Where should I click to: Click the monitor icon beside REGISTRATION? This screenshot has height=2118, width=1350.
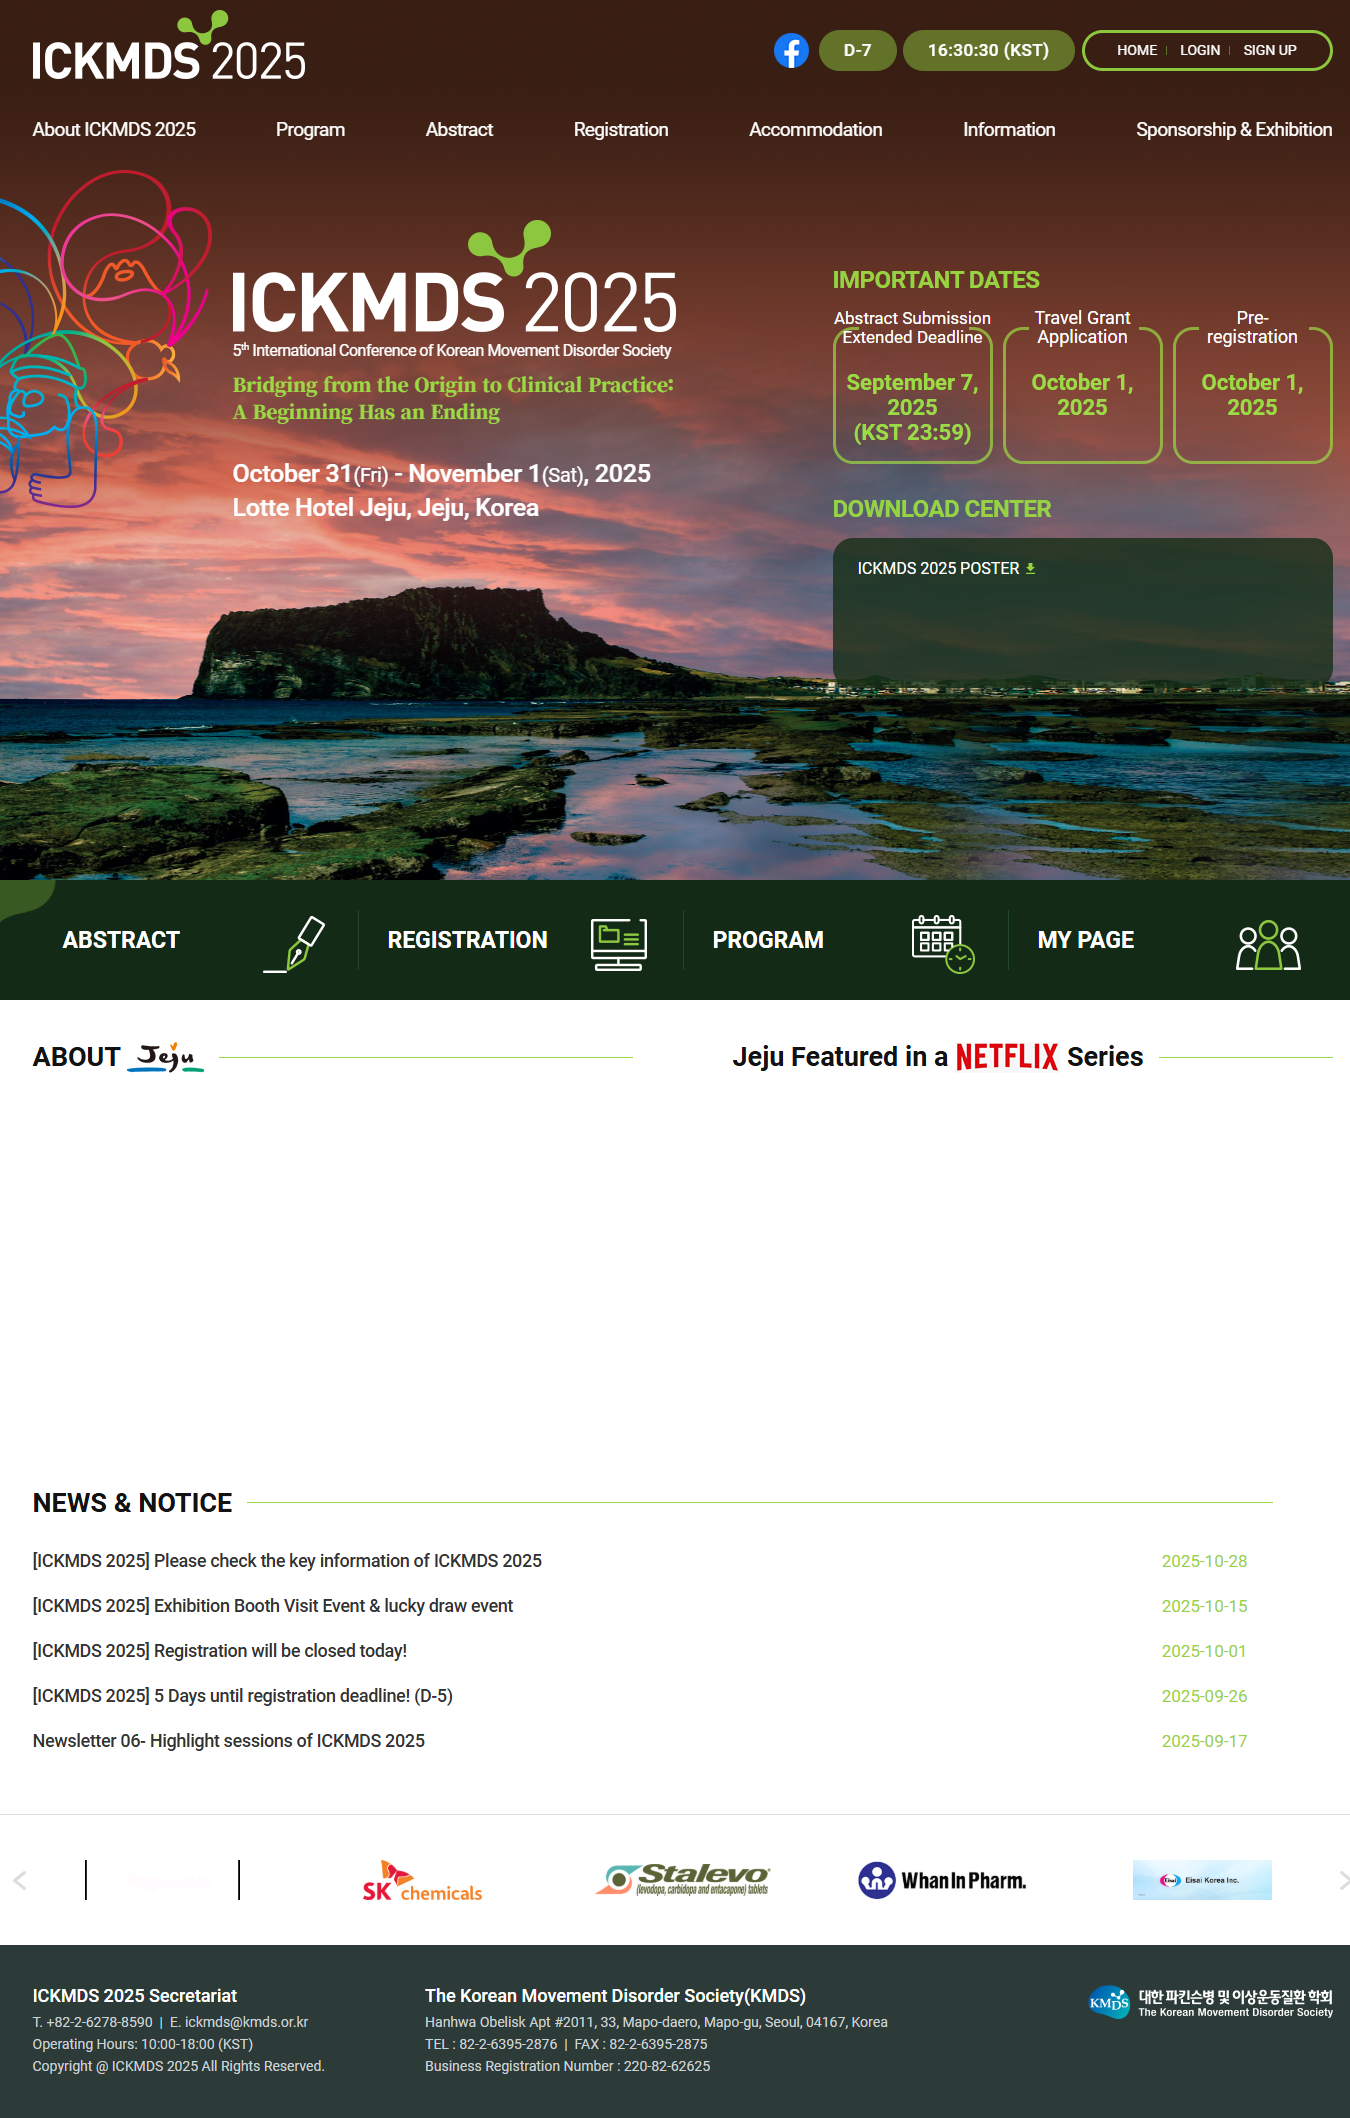point(618,943)
